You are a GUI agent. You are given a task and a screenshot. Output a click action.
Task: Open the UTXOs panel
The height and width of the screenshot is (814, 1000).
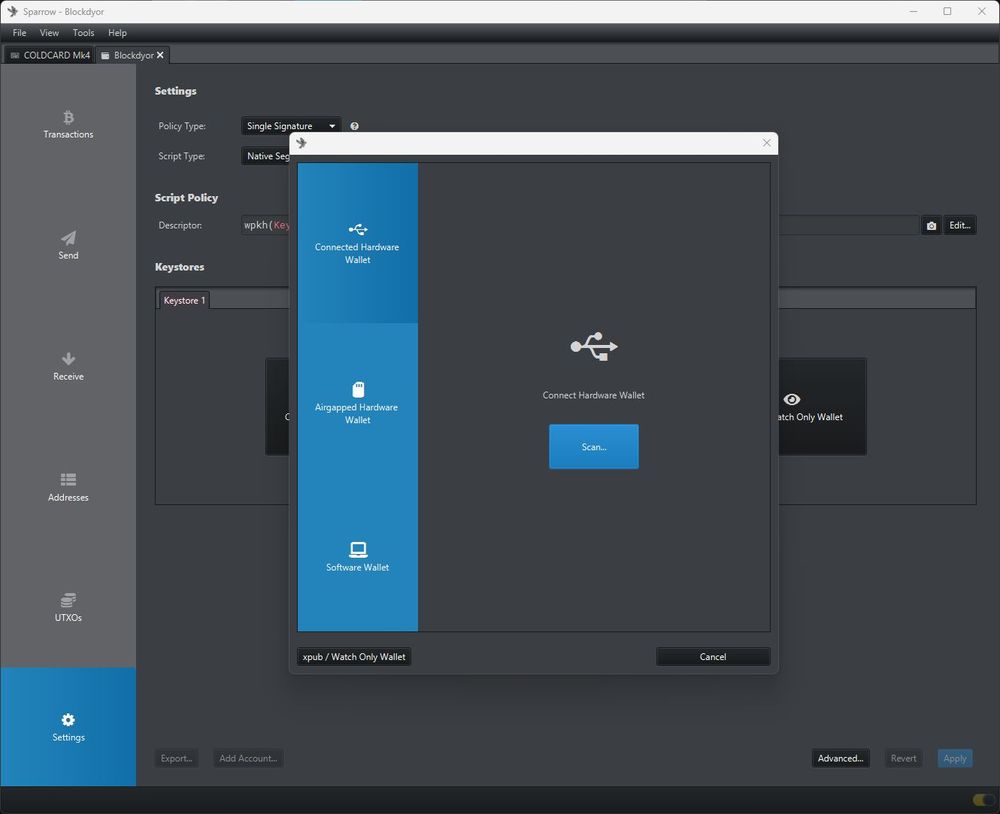[x=68, y=607]
